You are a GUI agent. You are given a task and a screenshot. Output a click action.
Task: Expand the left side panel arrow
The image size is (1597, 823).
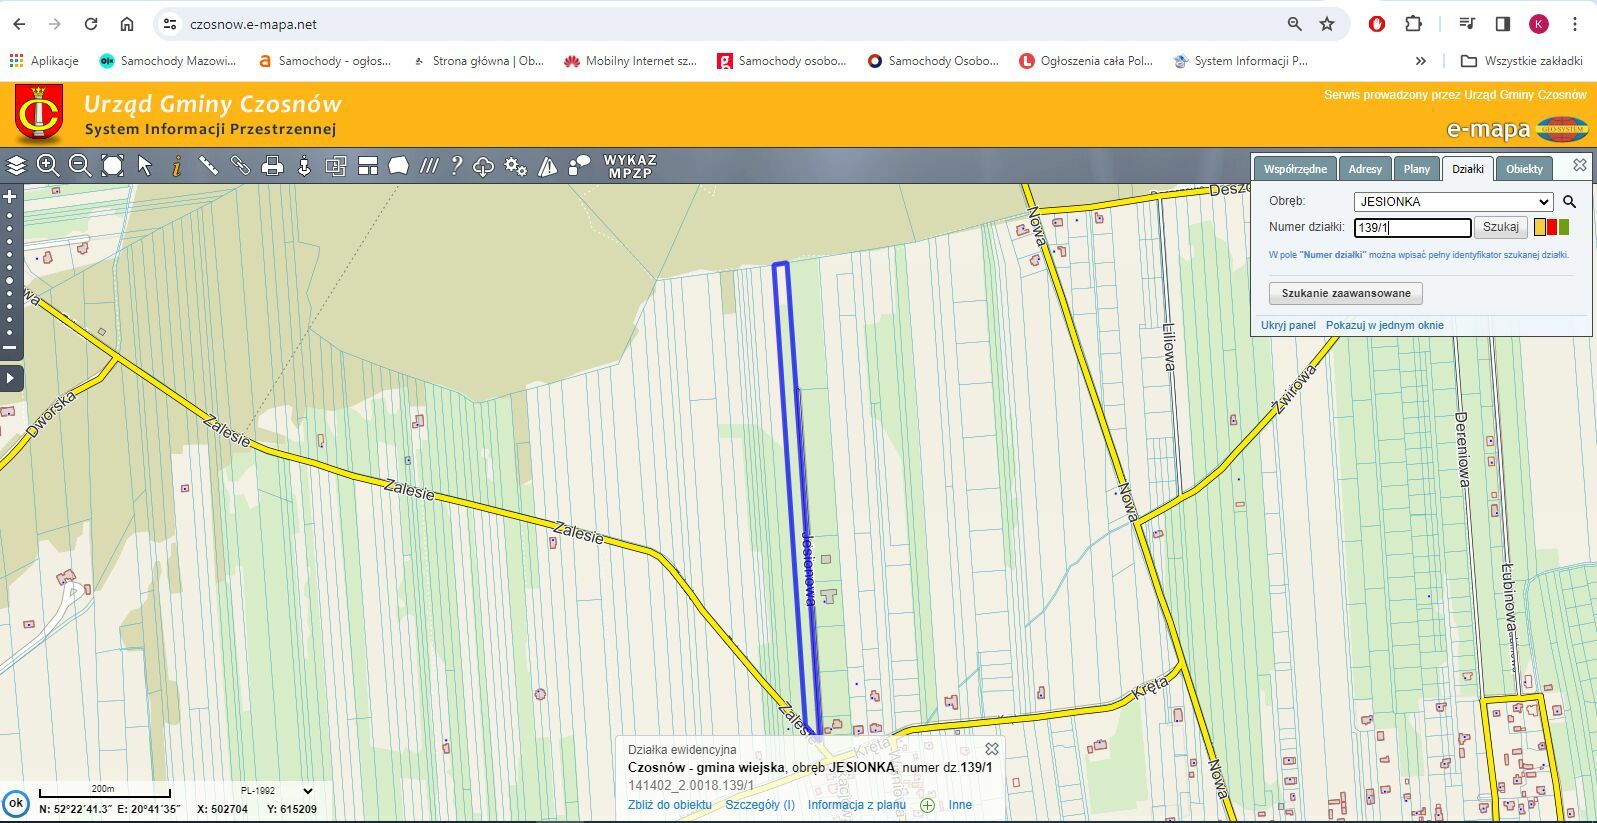click(x=11, y=378)
